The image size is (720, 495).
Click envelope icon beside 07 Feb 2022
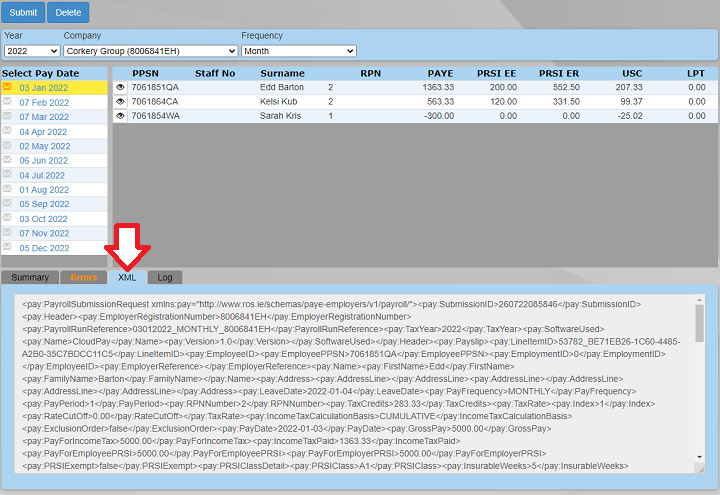(8, 102)
